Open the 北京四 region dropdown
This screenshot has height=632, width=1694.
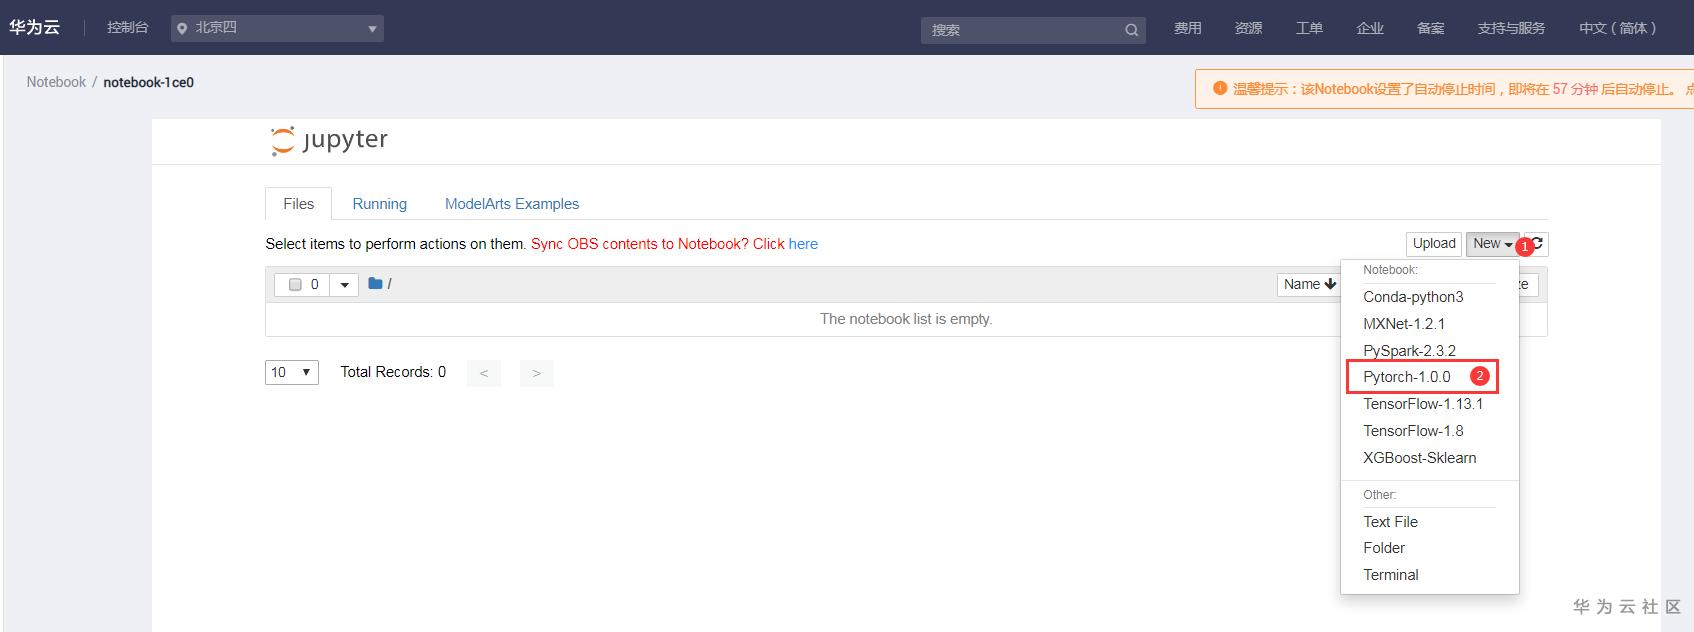[278, 28]
